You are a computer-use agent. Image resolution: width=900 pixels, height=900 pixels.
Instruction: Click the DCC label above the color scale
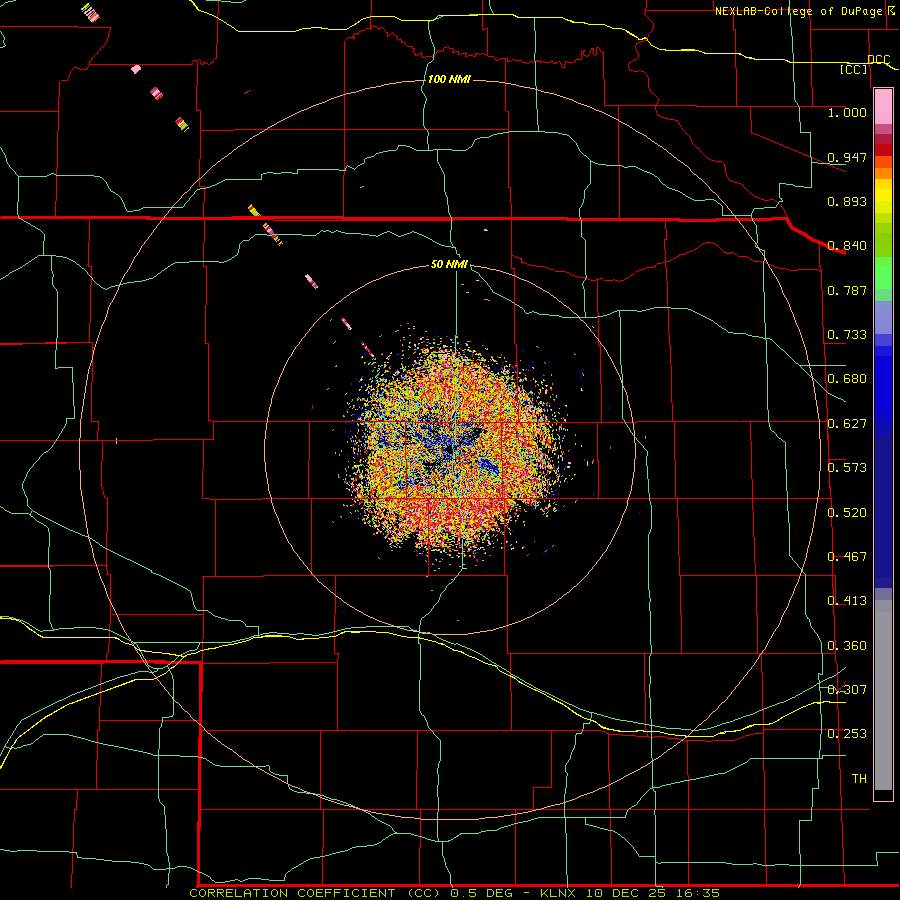click(878, 60)
